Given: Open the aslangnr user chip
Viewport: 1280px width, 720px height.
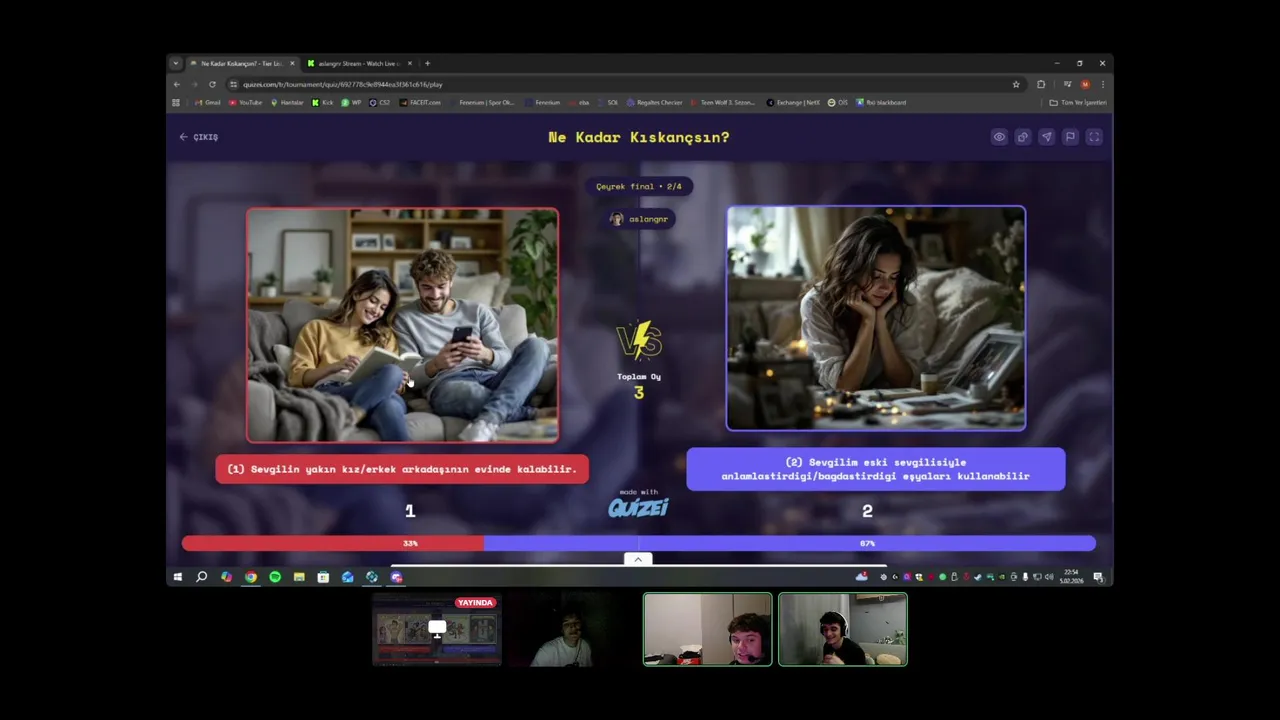Looking at the screenshot, I should [639, 219].
